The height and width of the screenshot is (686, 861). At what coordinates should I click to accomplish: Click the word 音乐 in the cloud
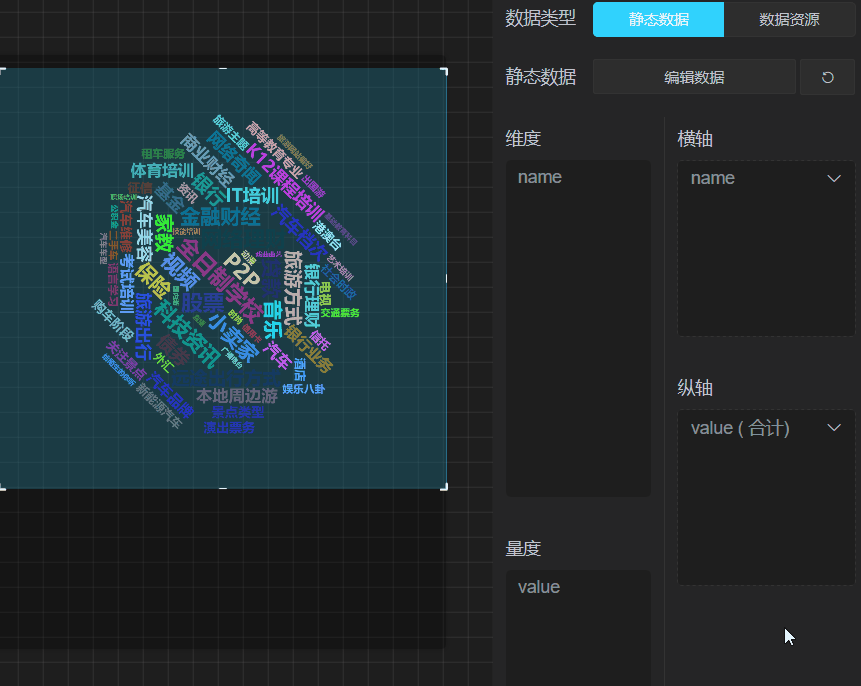273,319
